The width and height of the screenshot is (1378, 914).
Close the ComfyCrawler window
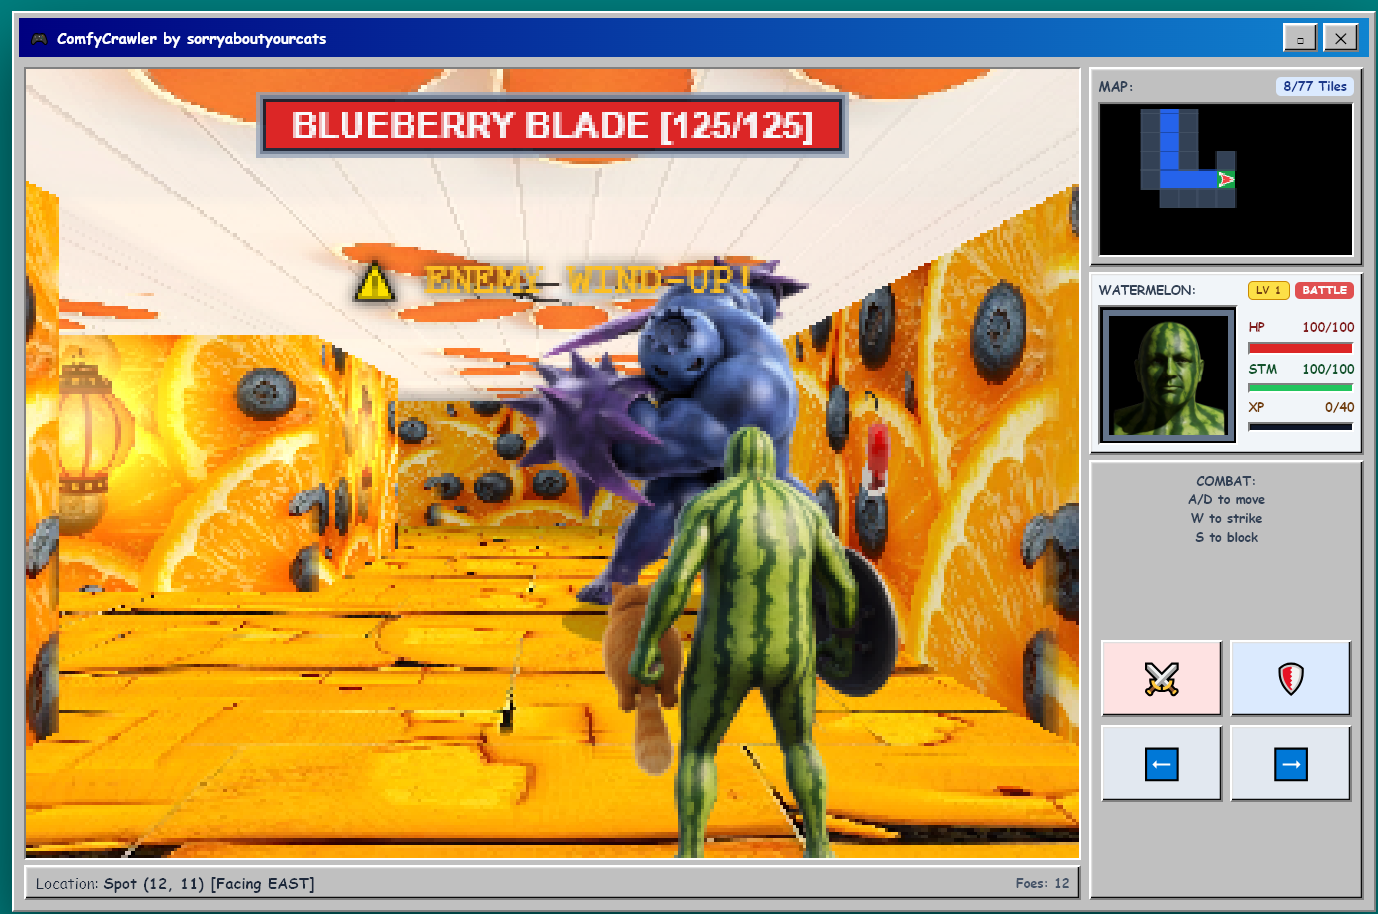click(x=1340, y=37)
